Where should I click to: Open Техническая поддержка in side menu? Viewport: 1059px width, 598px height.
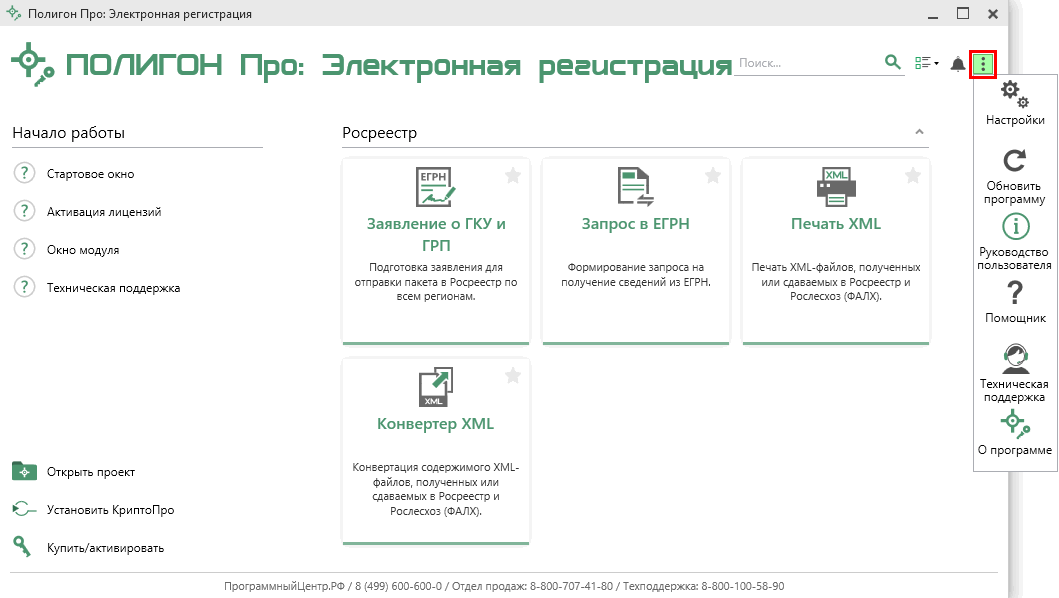click(1015, 373)
